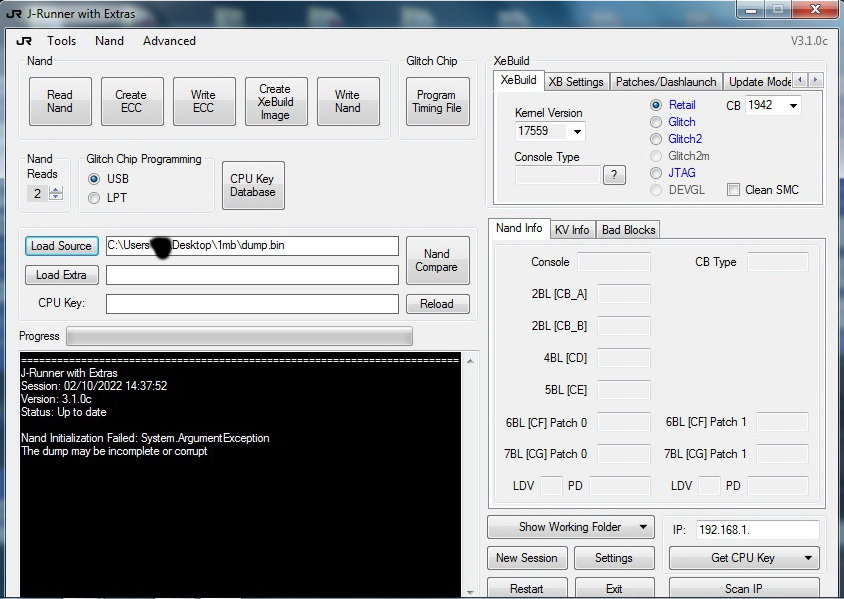This screenshot has height=599, width=844.
Task: Switch to the Bad Blocks tab
Action: [x=628, y=230]
